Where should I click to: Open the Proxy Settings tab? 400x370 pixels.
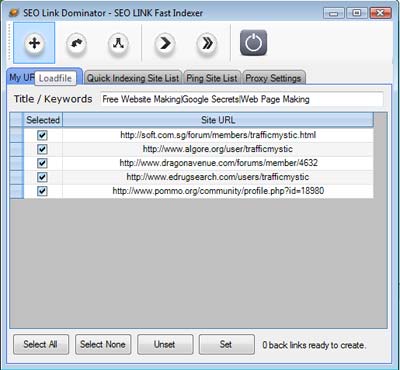273,78
